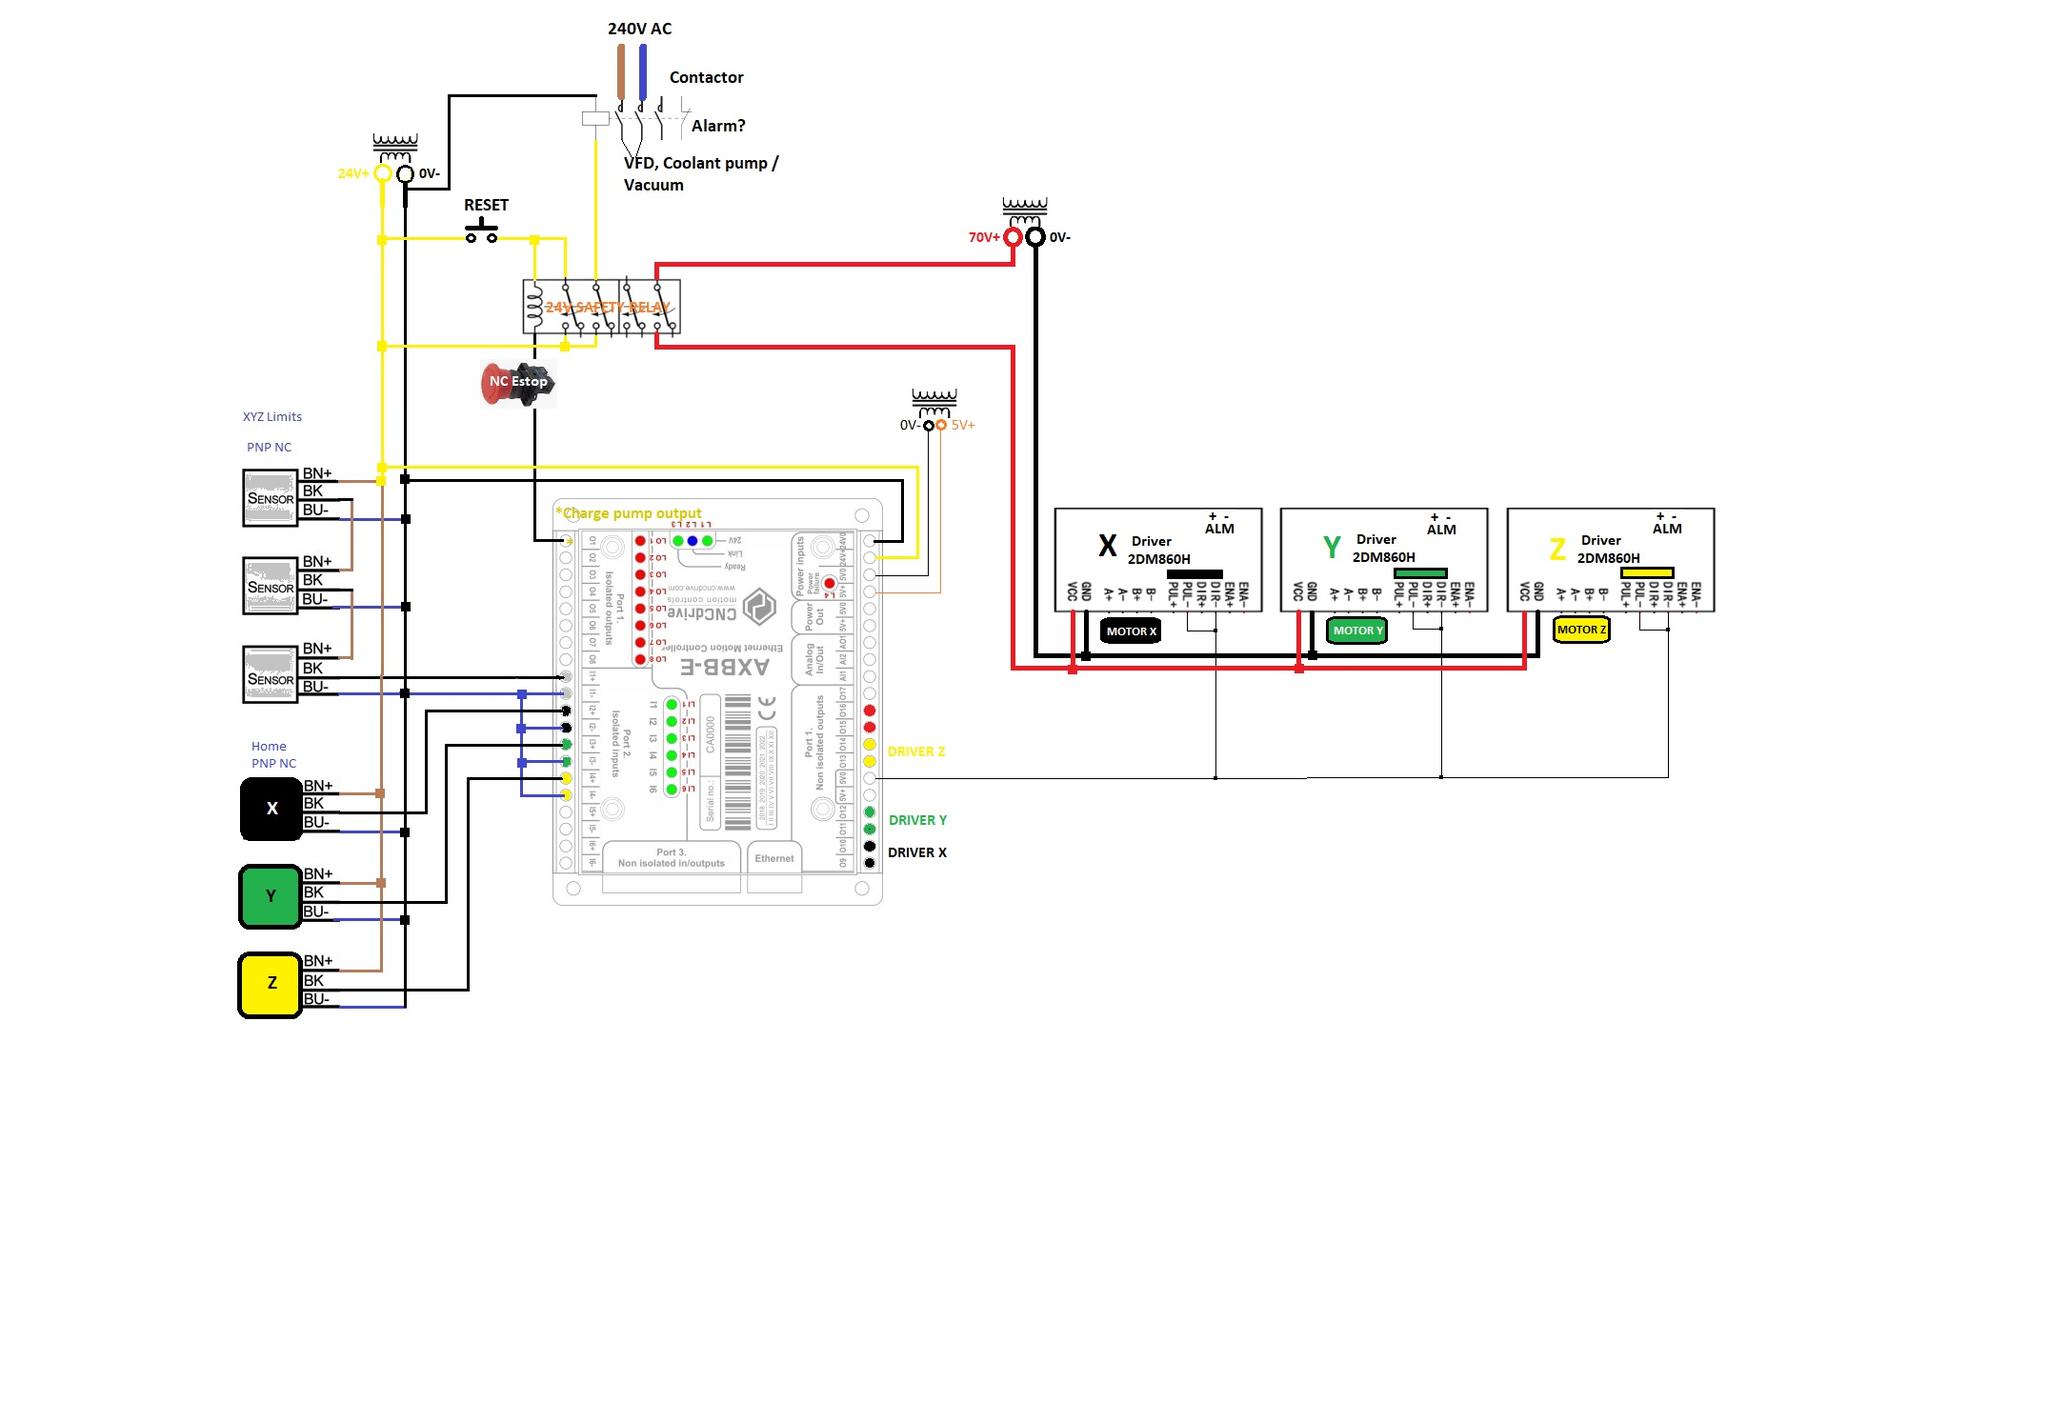This screenshot has width=2048, height=1402.
Task: Click the green Home Y sensor block
Action: pyautogui.click(x=270, y=896)
